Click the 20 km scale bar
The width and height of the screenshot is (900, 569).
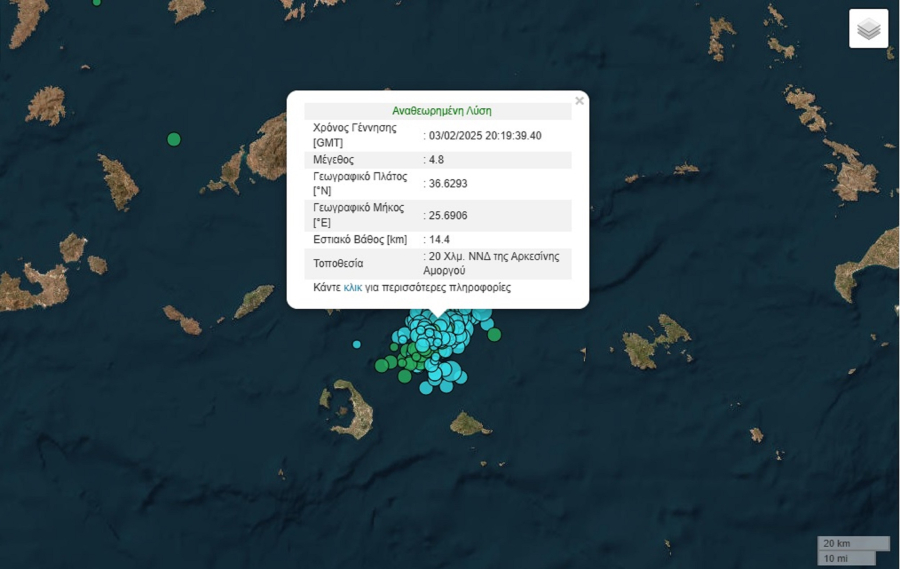tap(852, 543)
